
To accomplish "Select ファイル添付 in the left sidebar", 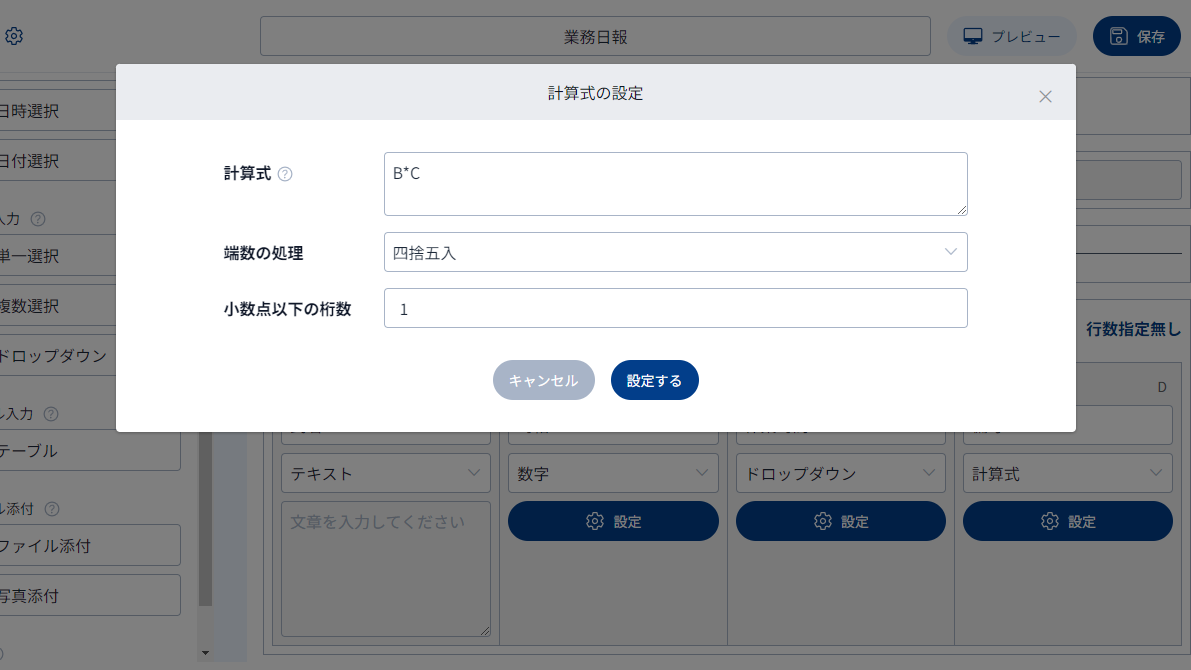I will (88, 546).
